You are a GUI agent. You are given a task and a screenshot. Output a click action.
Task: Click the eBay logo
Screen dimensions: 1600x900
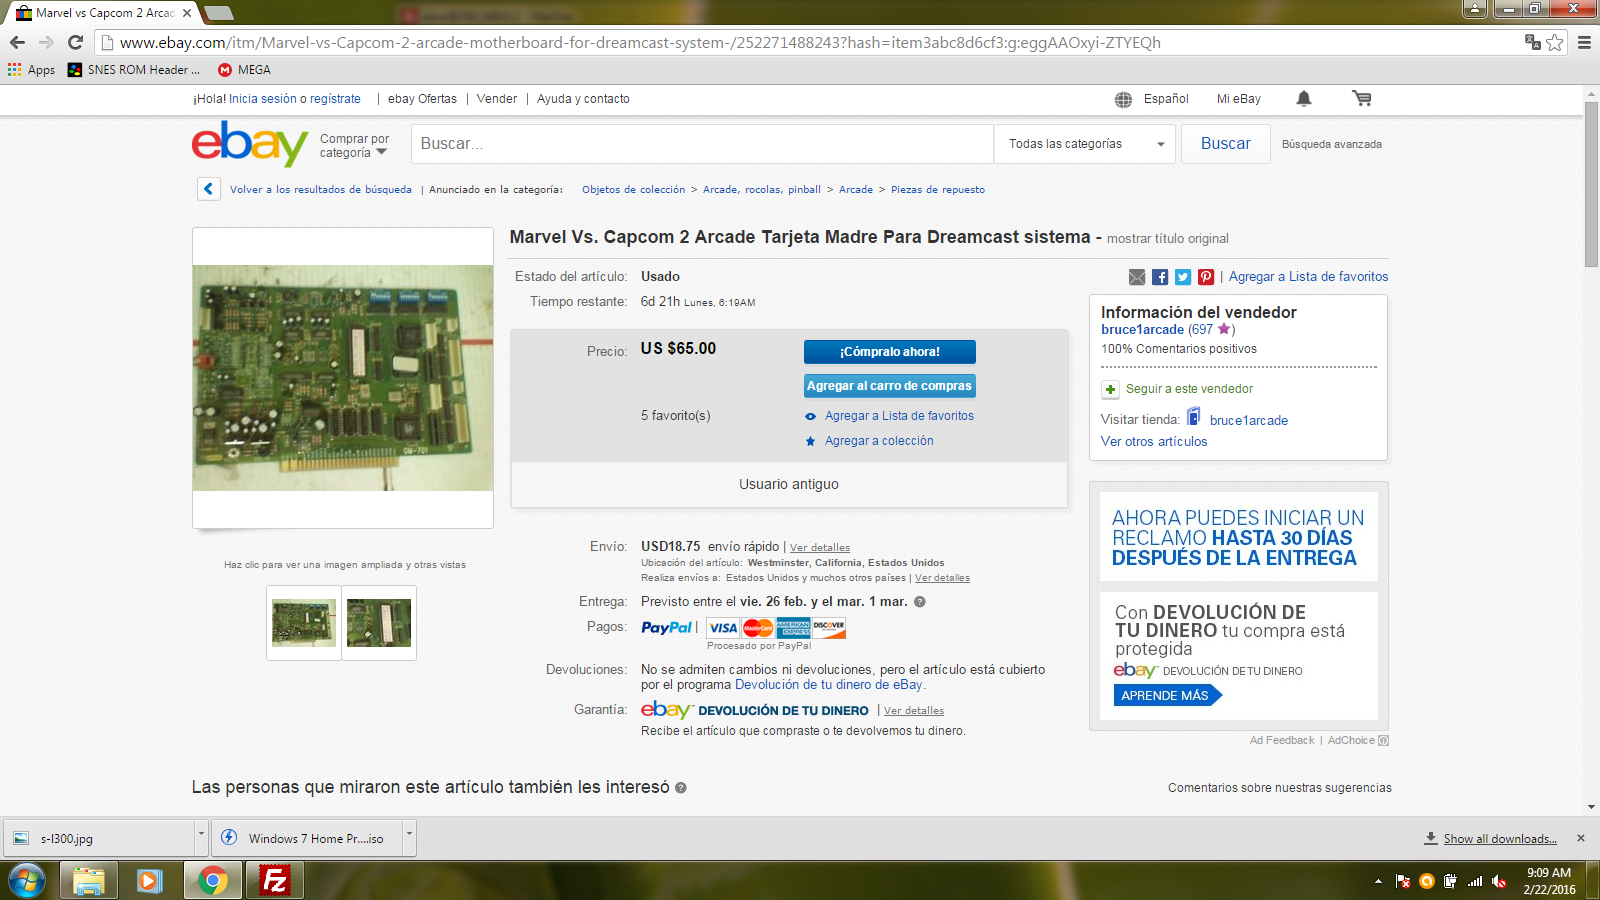(250, 144)
